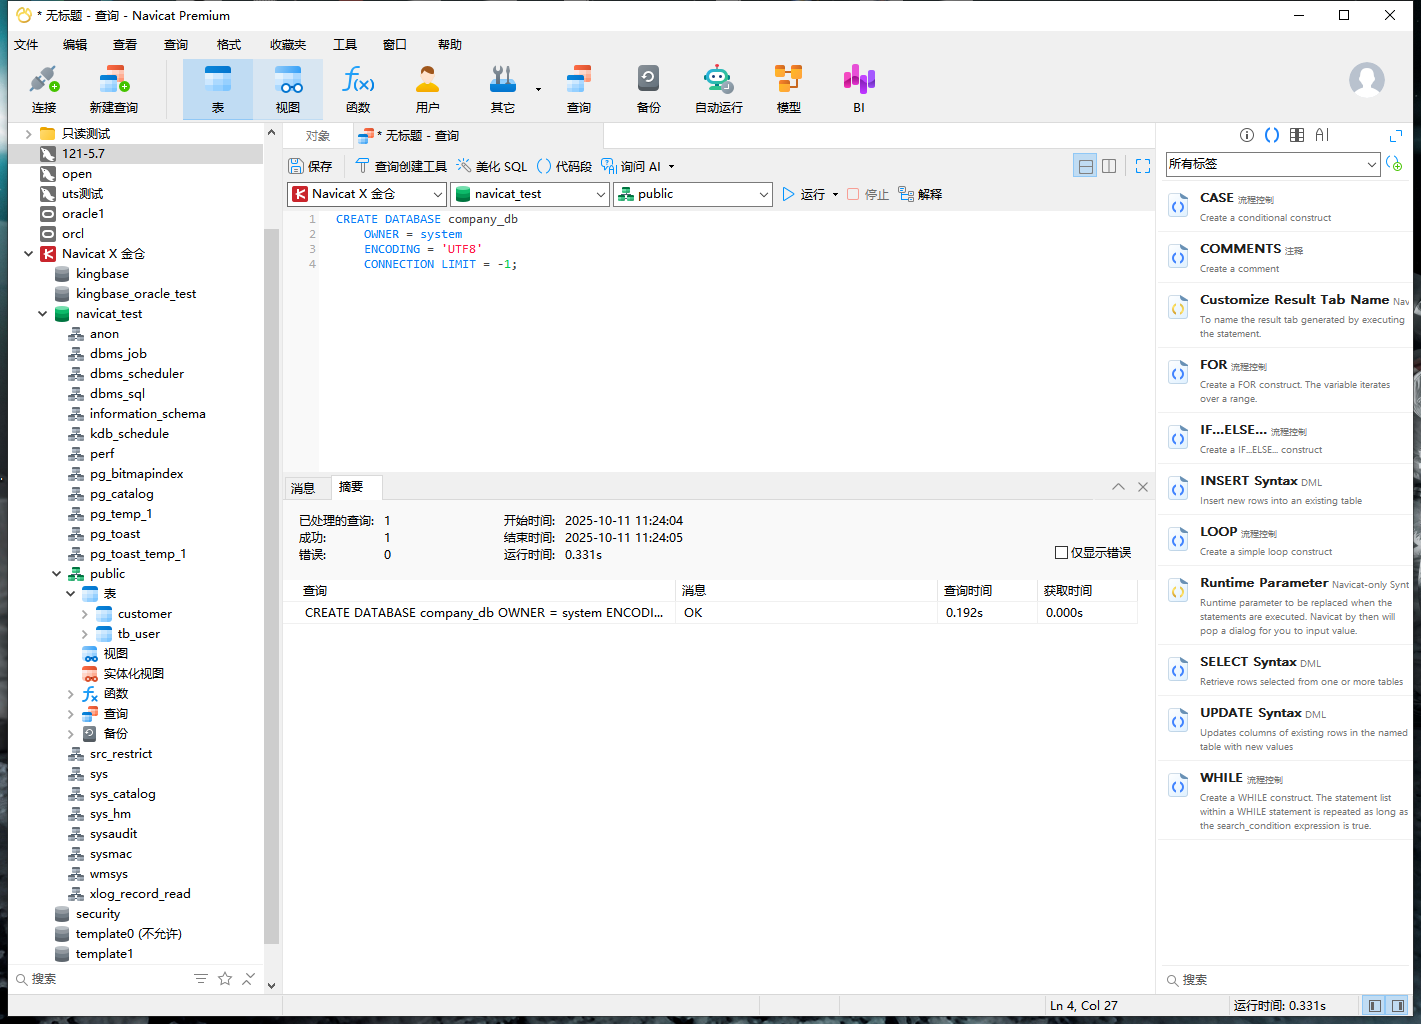Click the 代码段 button

coord(564,167)
